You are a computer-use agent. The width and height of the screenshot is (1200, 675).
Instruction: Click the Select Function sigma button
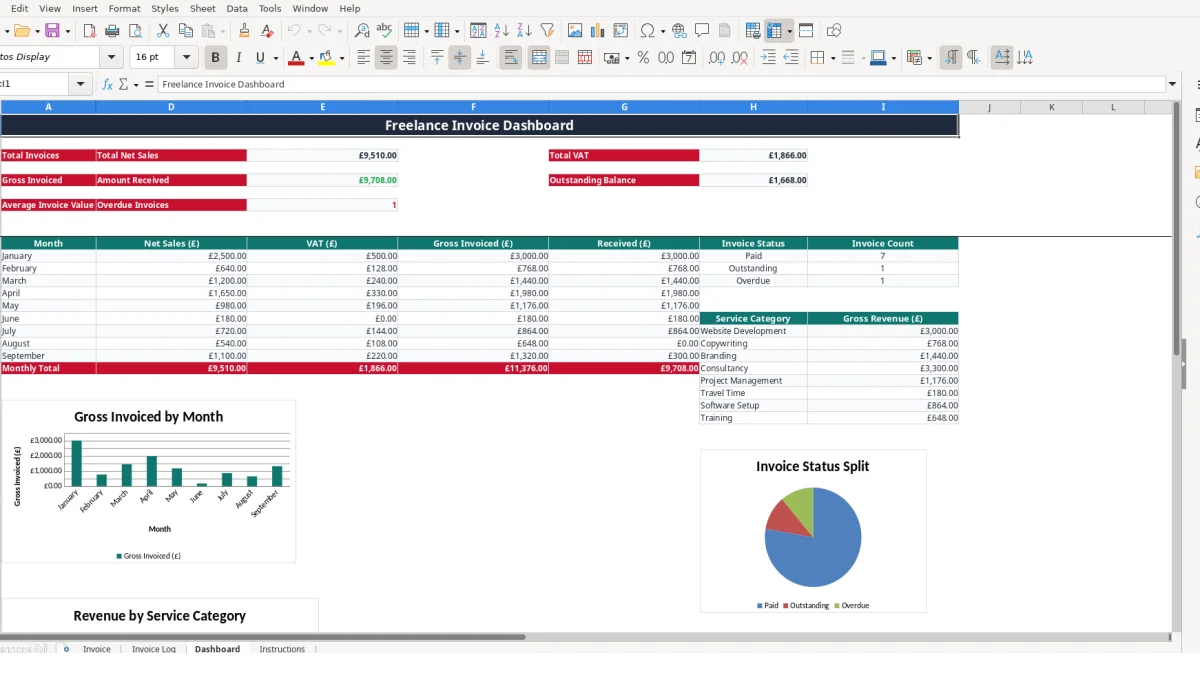coord(123,84)
